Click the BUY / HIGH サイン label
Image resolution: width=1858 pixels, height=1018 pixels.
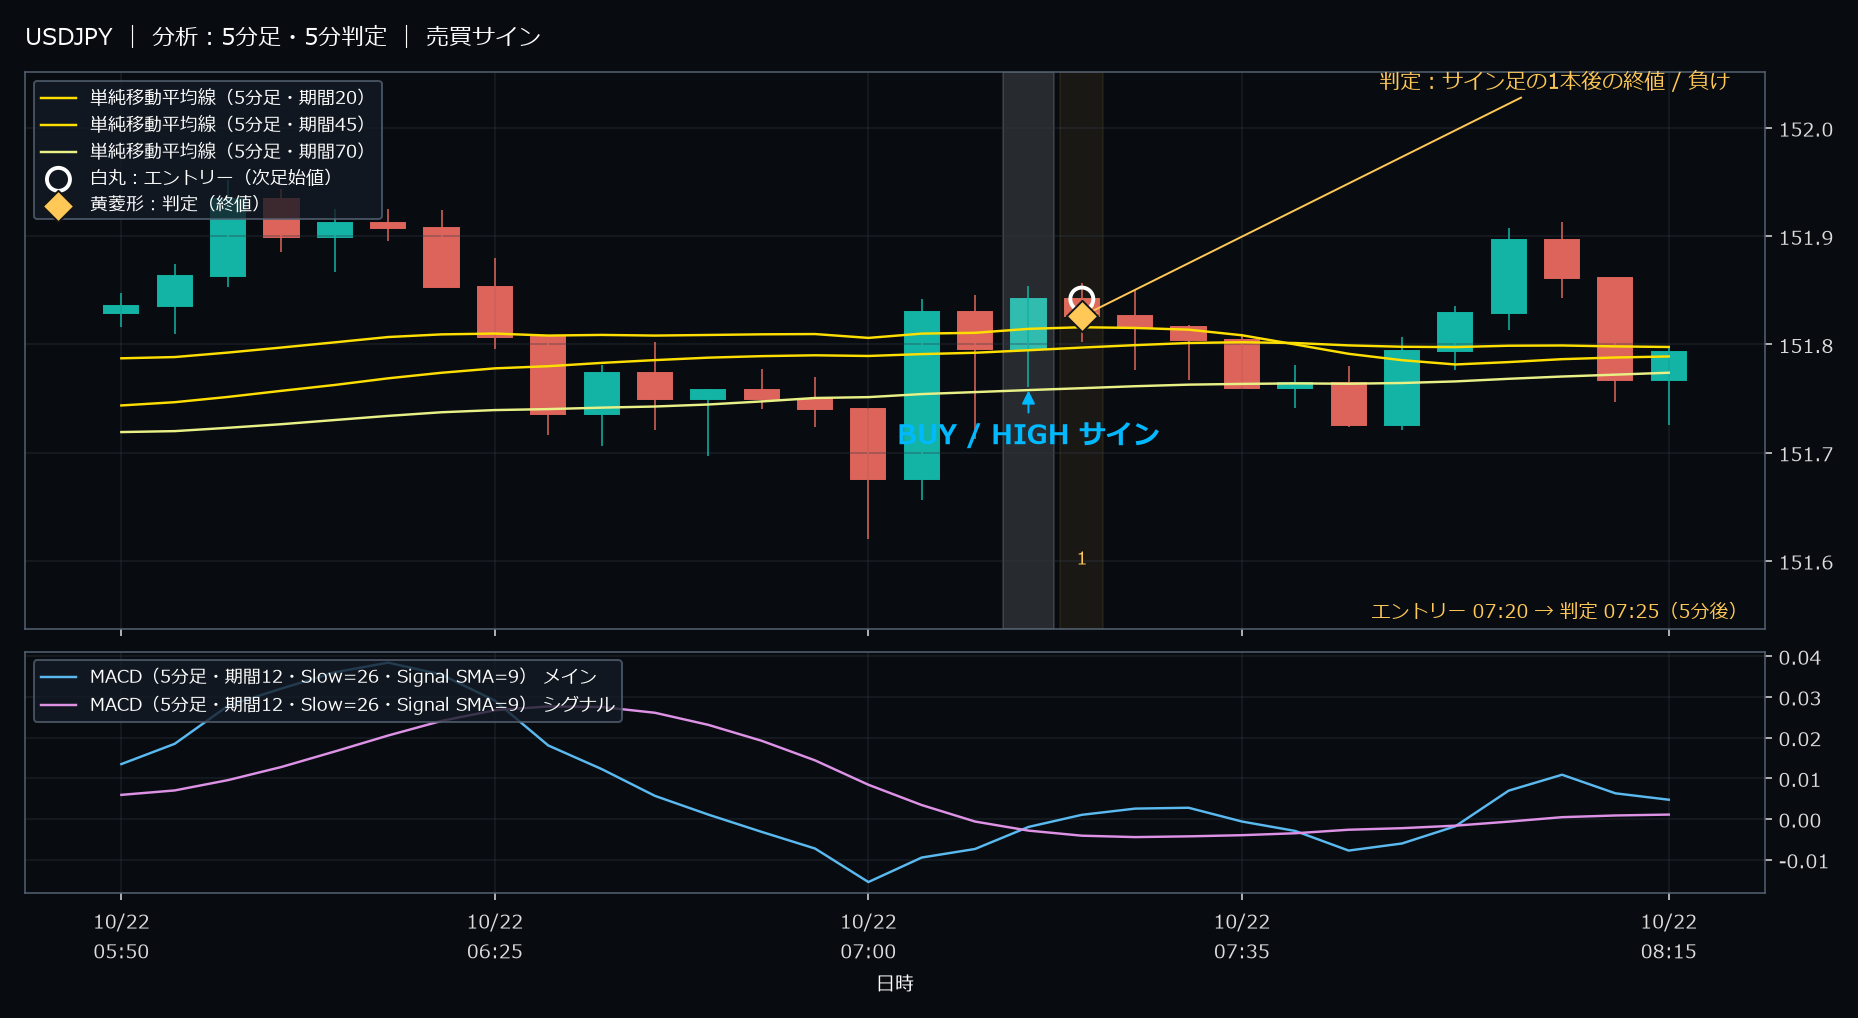pyautogui.click(x=1028, y=435)
